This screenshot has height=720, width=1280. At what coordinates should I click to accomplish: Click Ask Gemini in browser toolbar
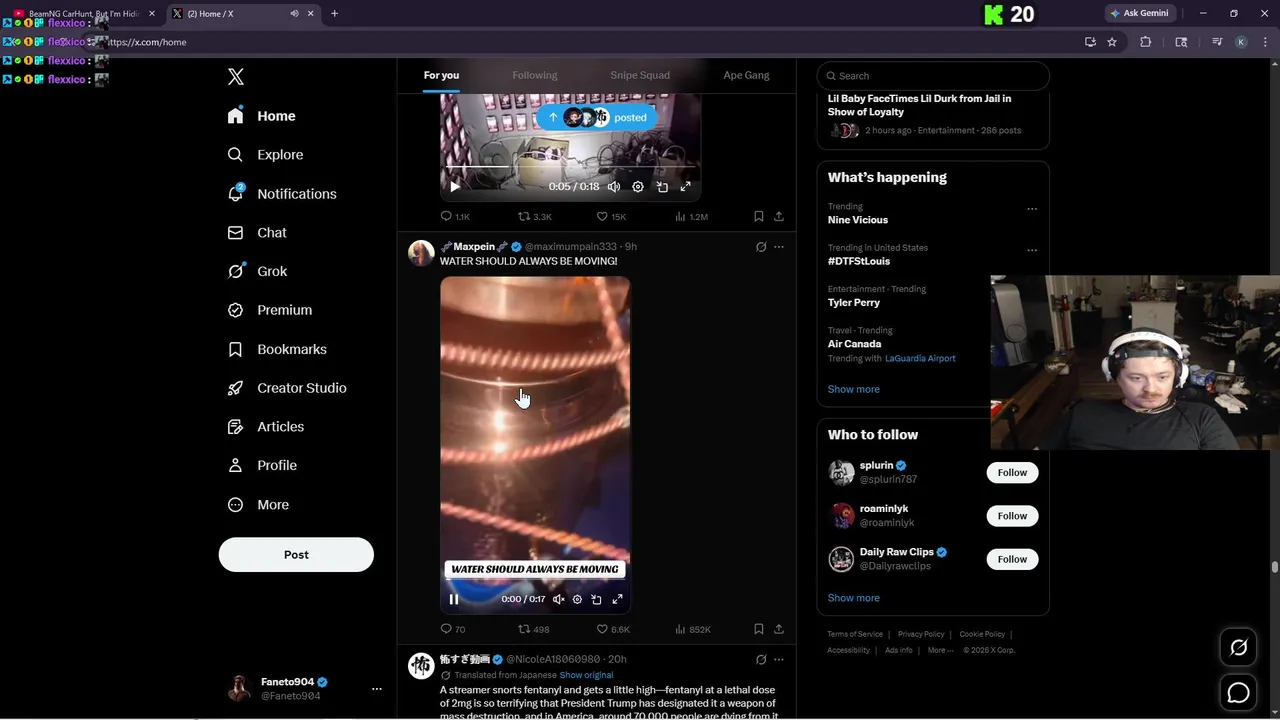pos(1139,13)
